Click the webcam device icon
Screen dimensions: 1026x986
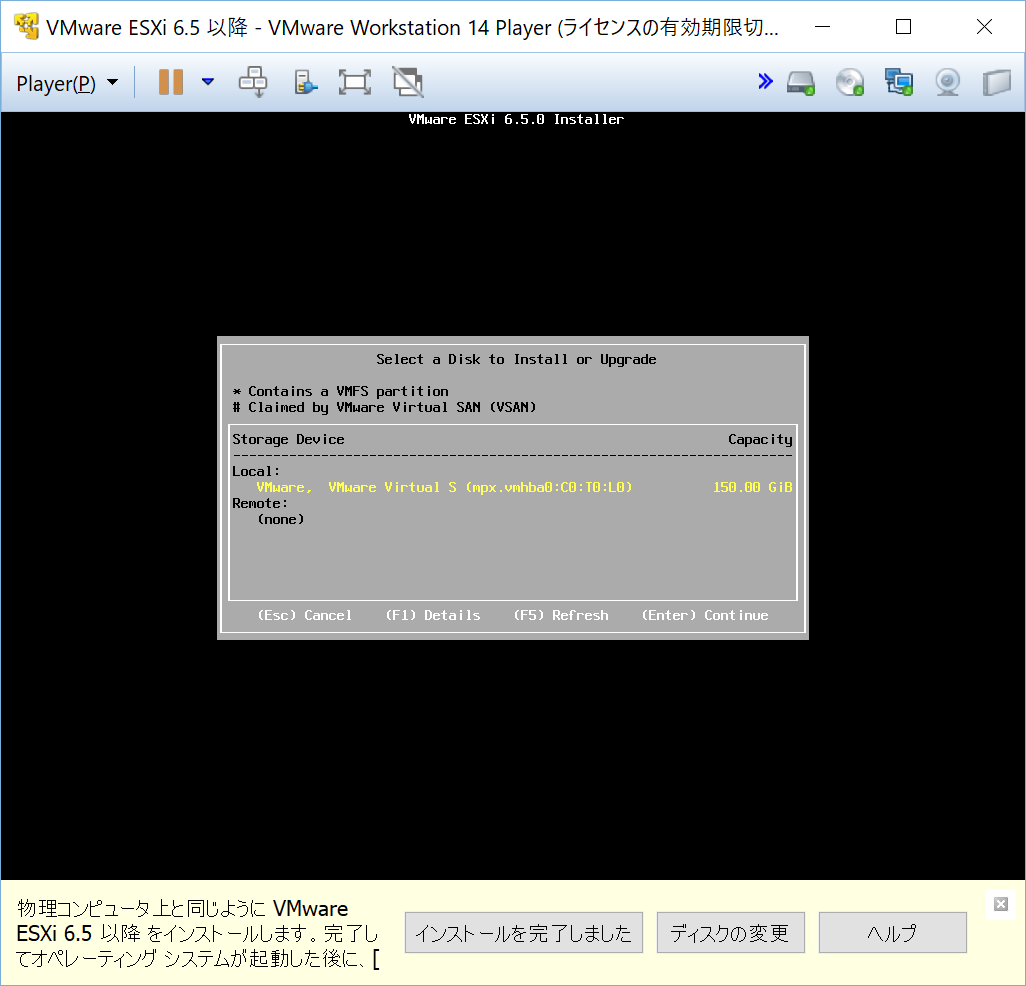tap(946, 83)
